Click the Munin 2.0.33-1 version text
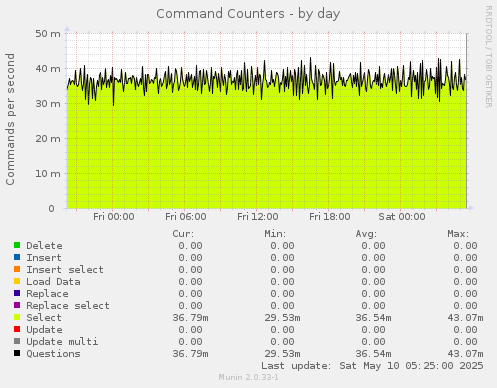Viewport: 497px width, 388px height. point(248,377)
